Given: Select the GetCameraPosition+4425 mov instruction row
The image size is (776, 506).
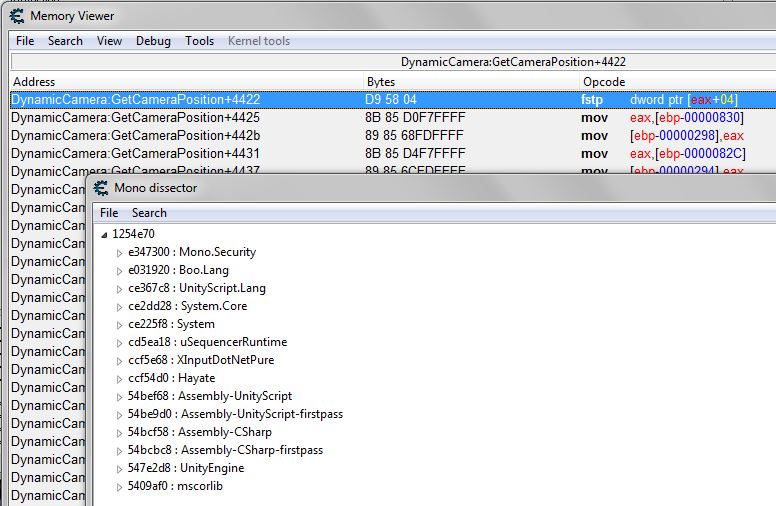Looking at the screenshot, I should coord(135,118).
